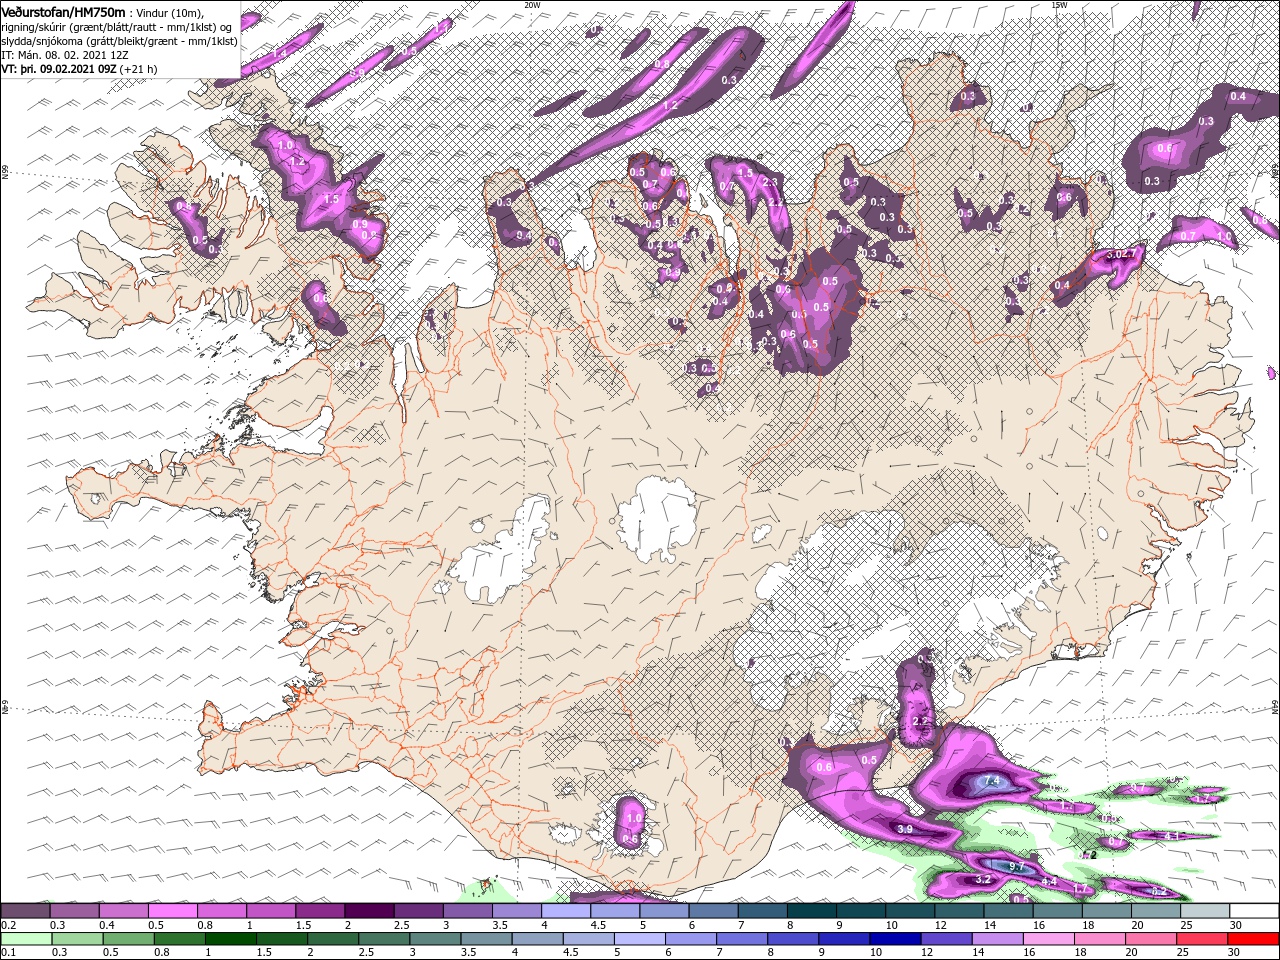Pick the light pink 16 swatch in lower scale
Image resolution: width=1280 pixels, height=960 pixels.
click(x=1047, y=939)
